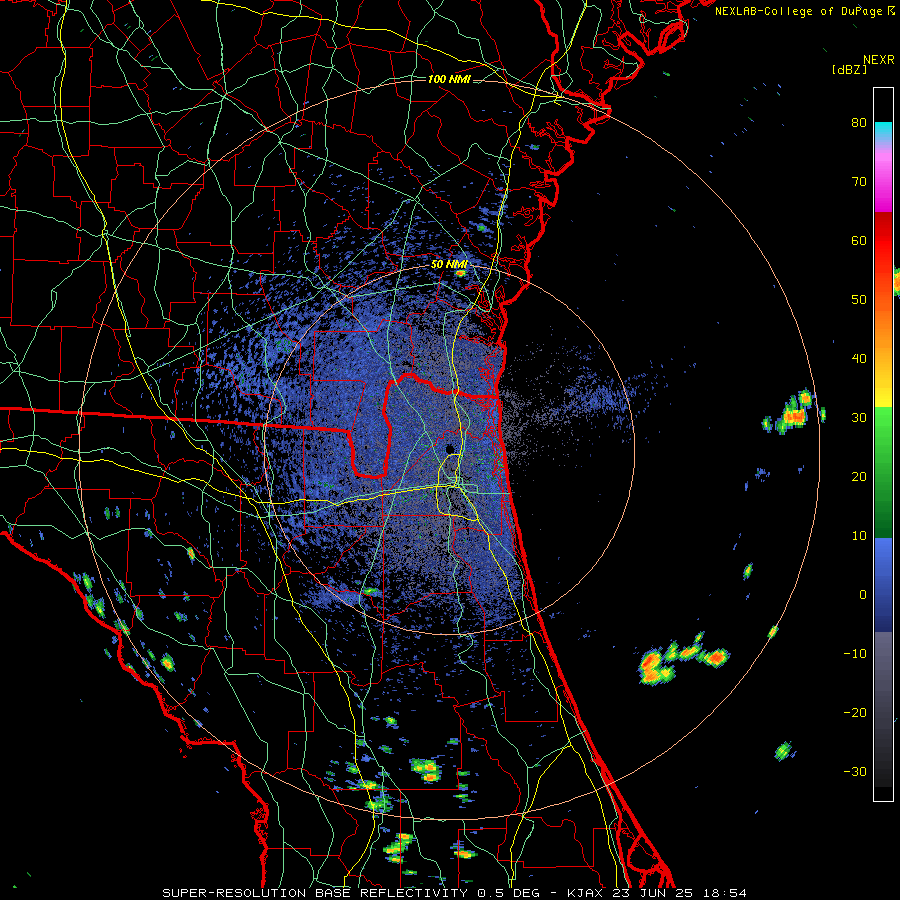Click the 0.5 DEG elevation text in caption

coord(511,893)
